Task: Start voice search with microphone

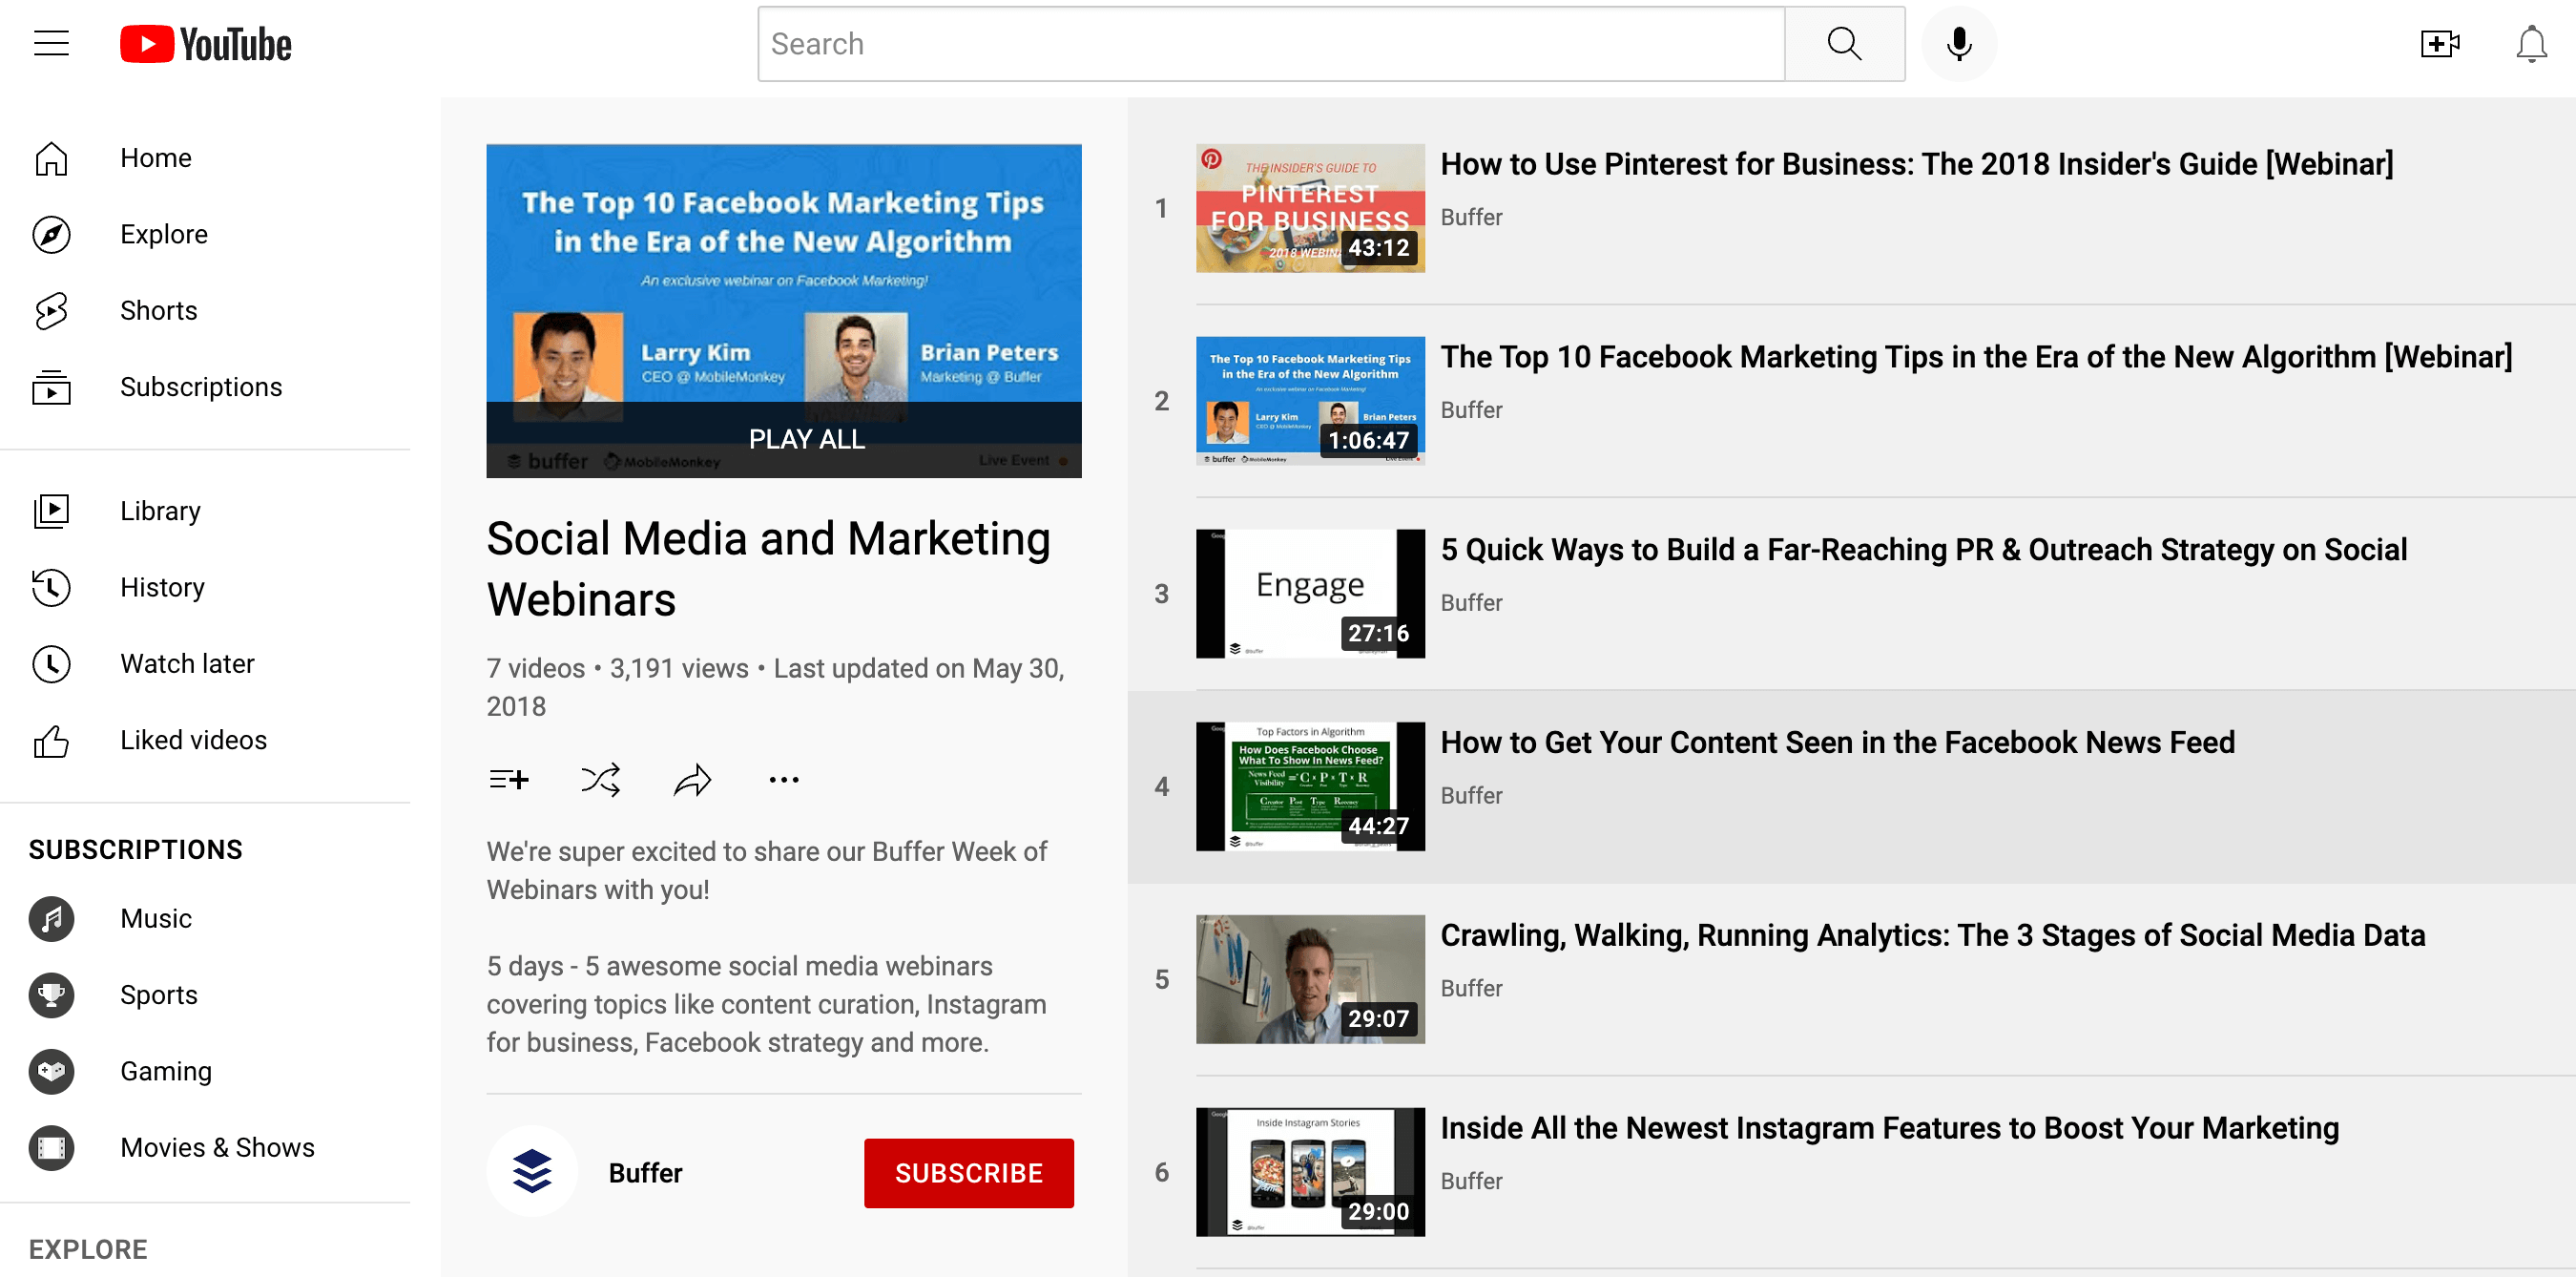Action: [1959, 44]
